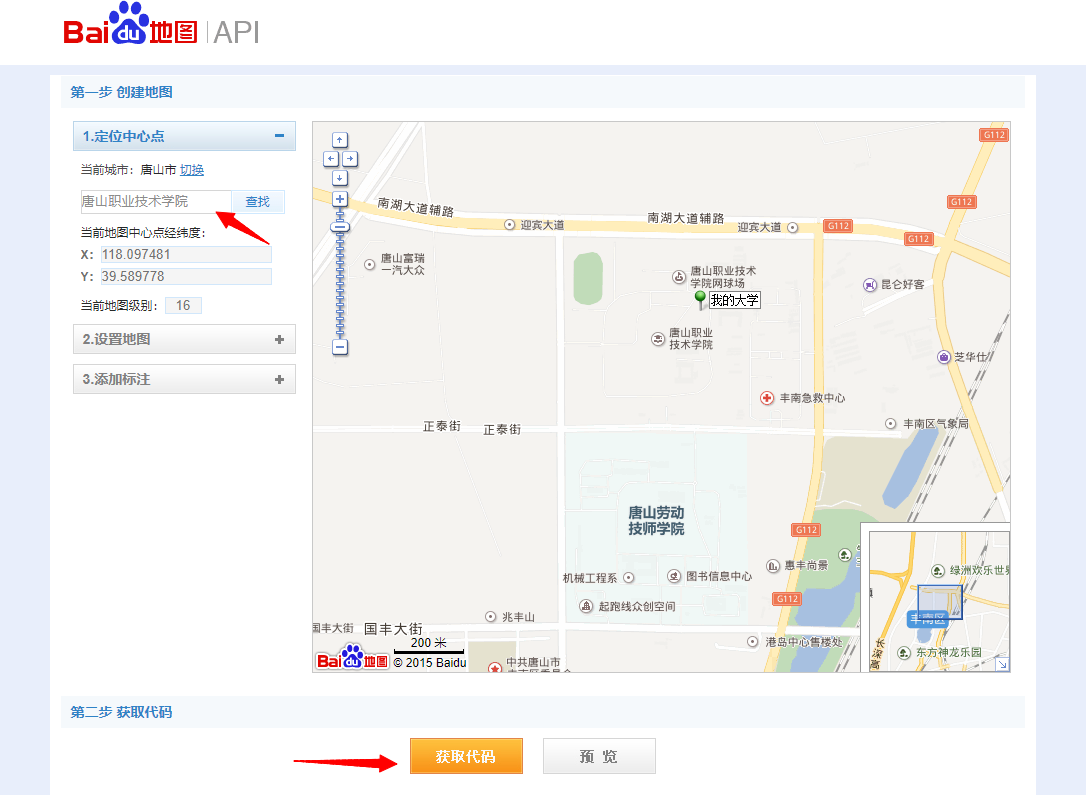Pan the map north using the up arrow

coord(340,139)
